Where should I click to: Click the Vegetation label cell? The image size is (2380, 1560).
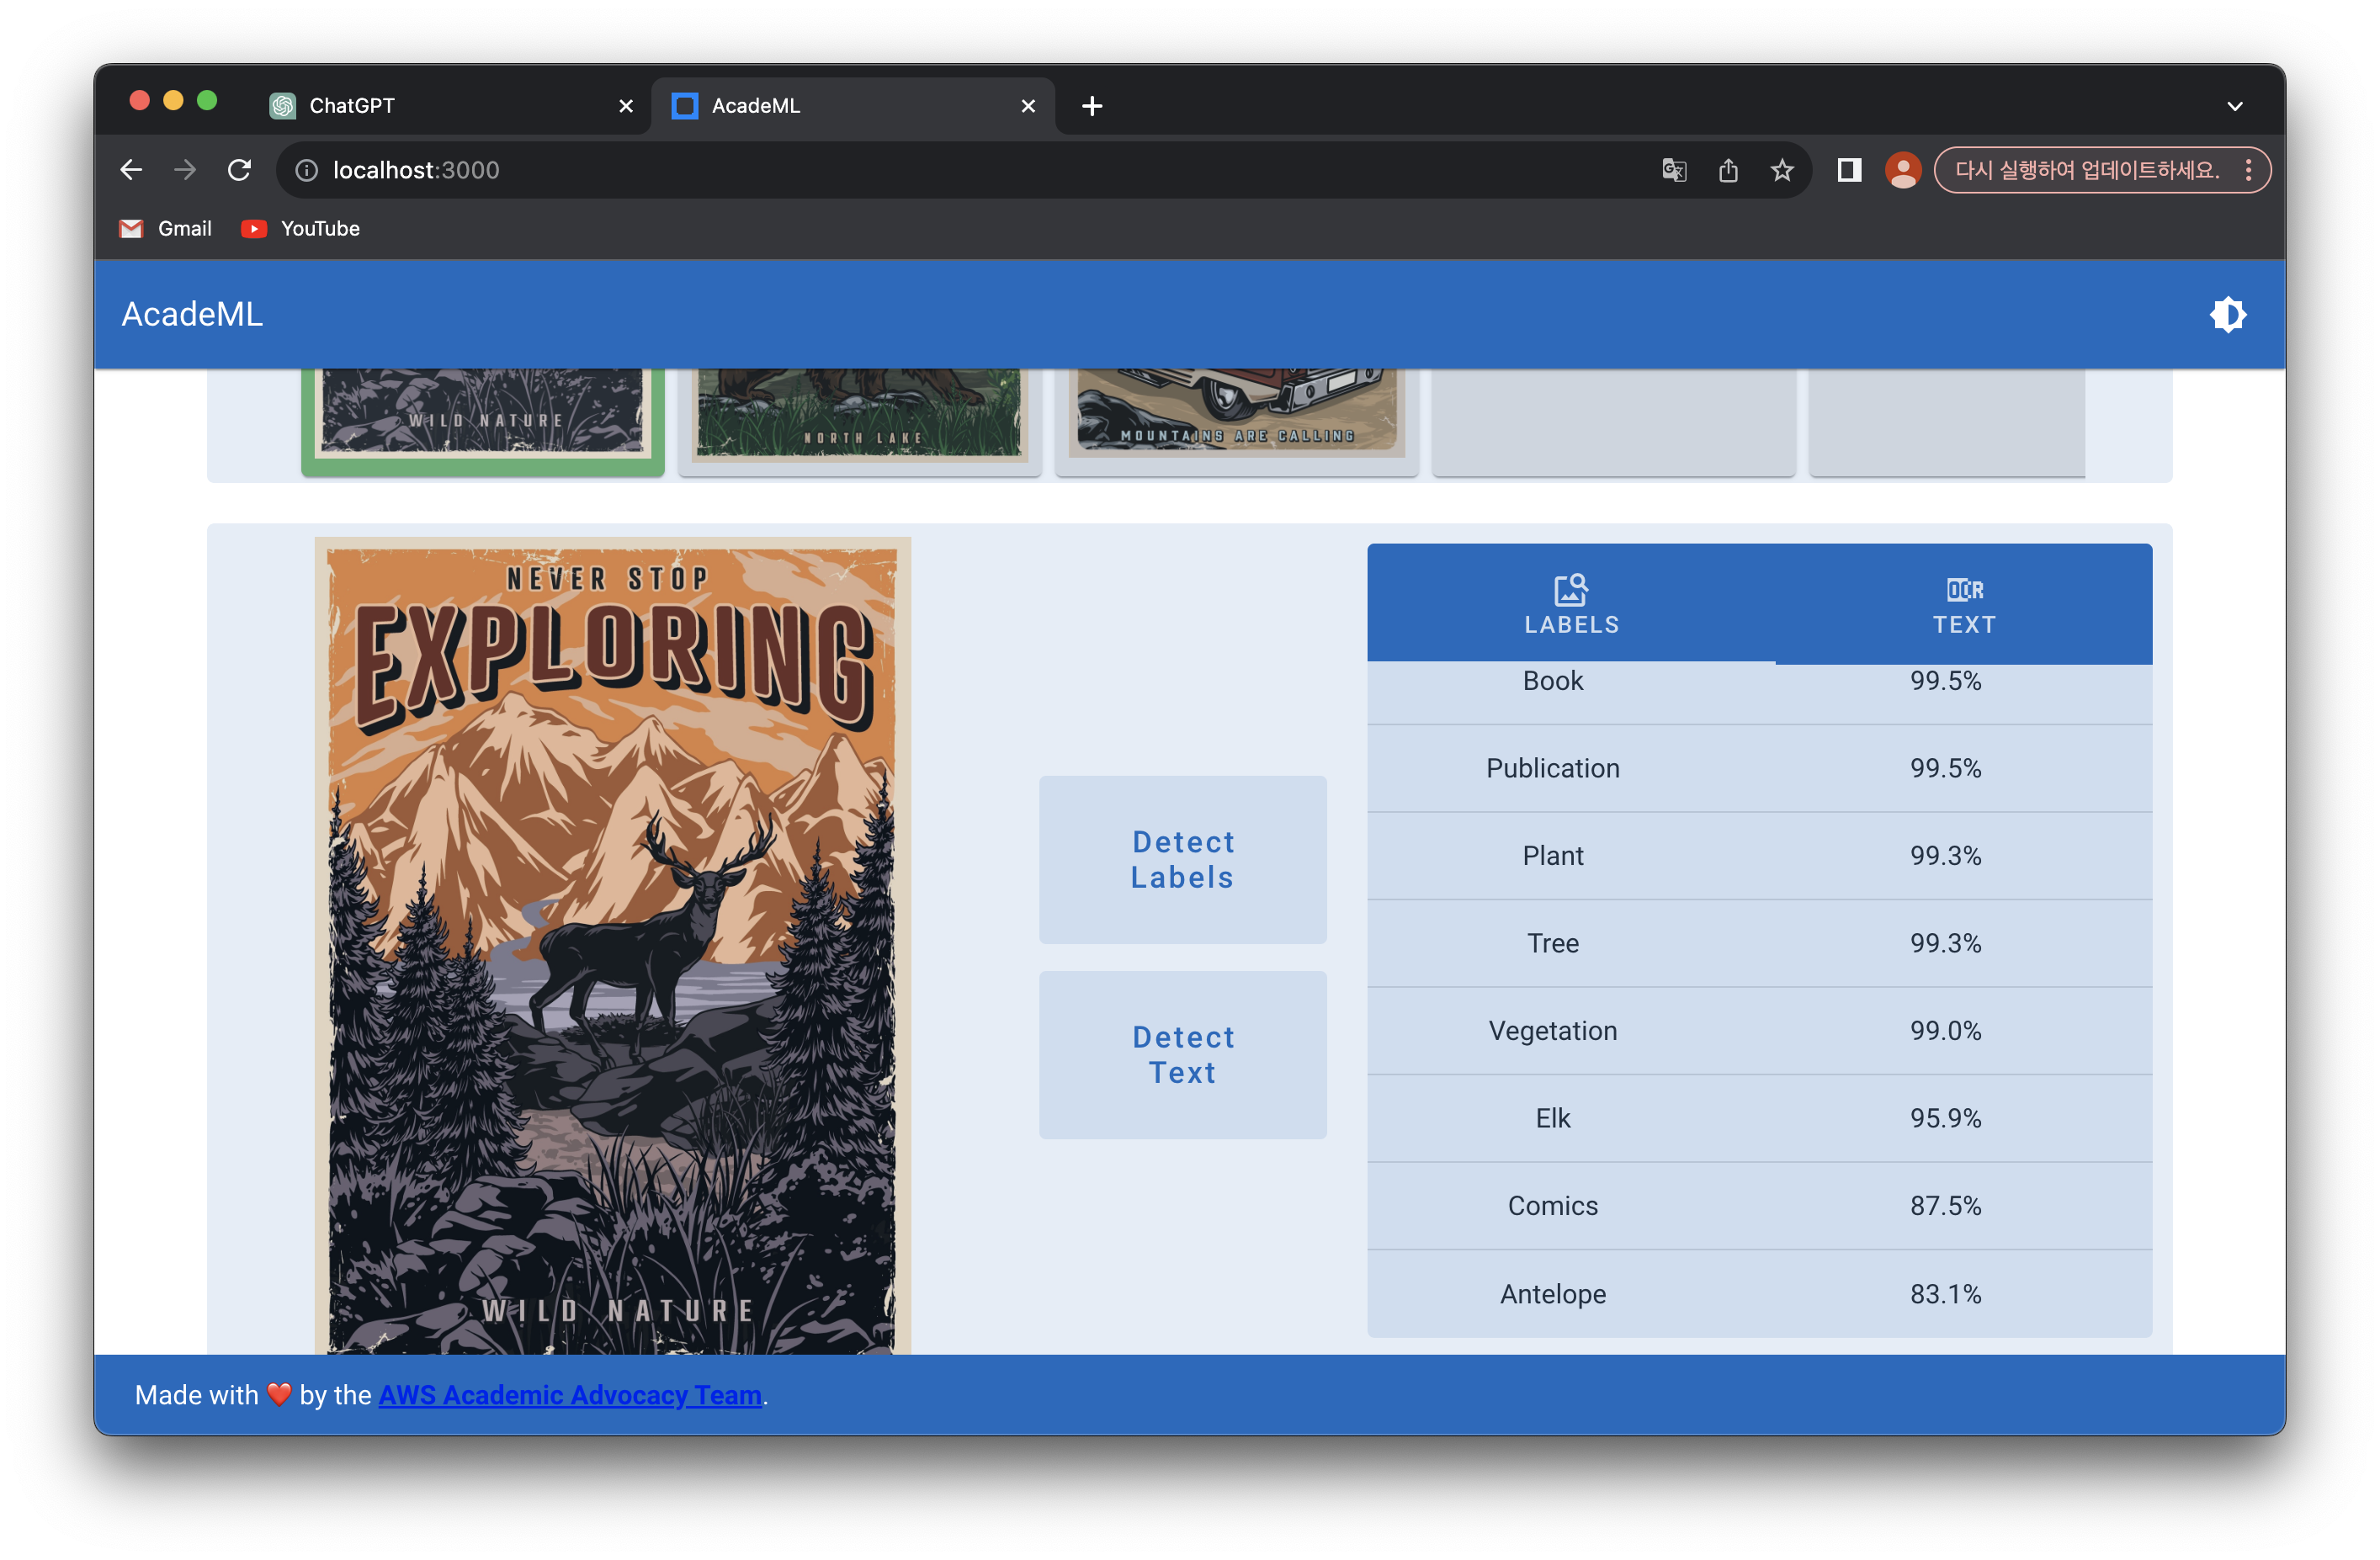(1552, 1030)
